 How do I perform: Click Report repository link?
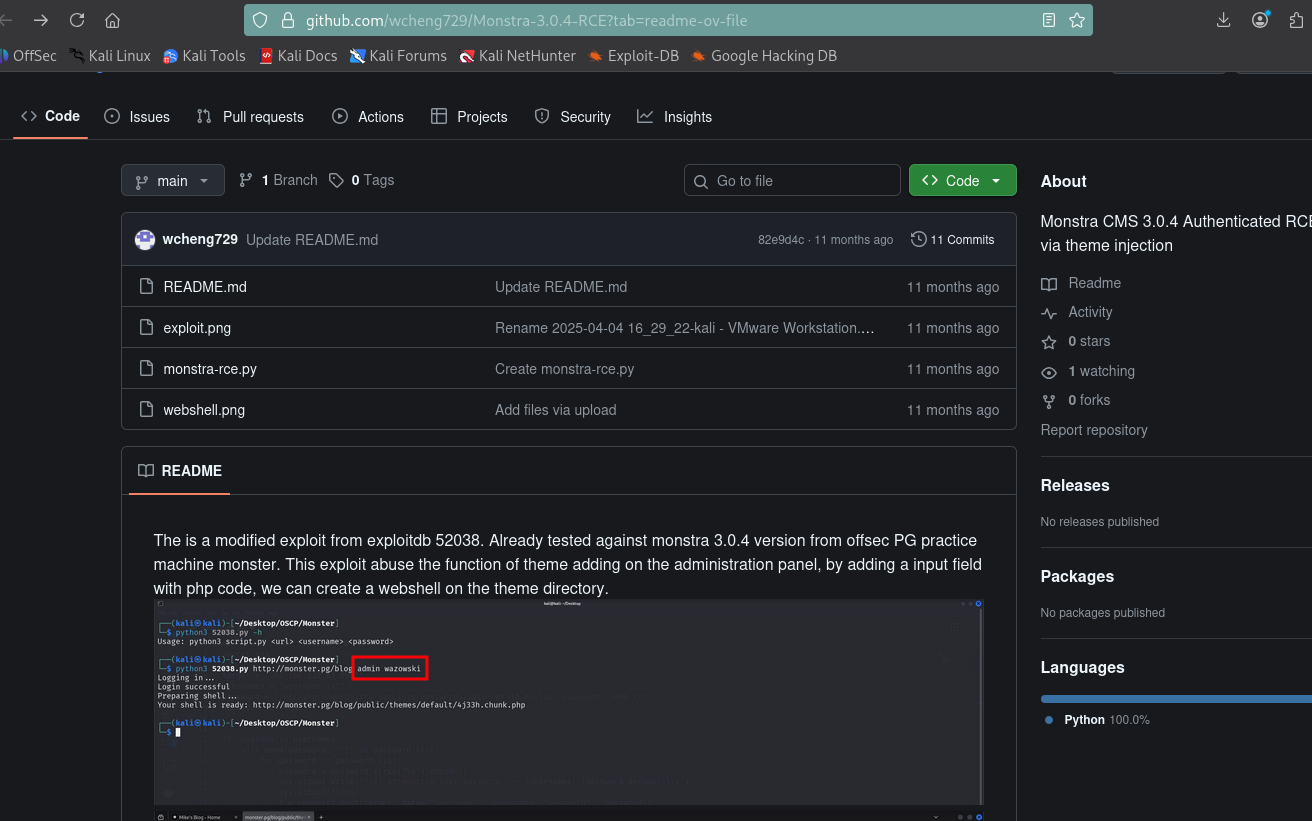pyautogui.click(x=1094, y=430)
